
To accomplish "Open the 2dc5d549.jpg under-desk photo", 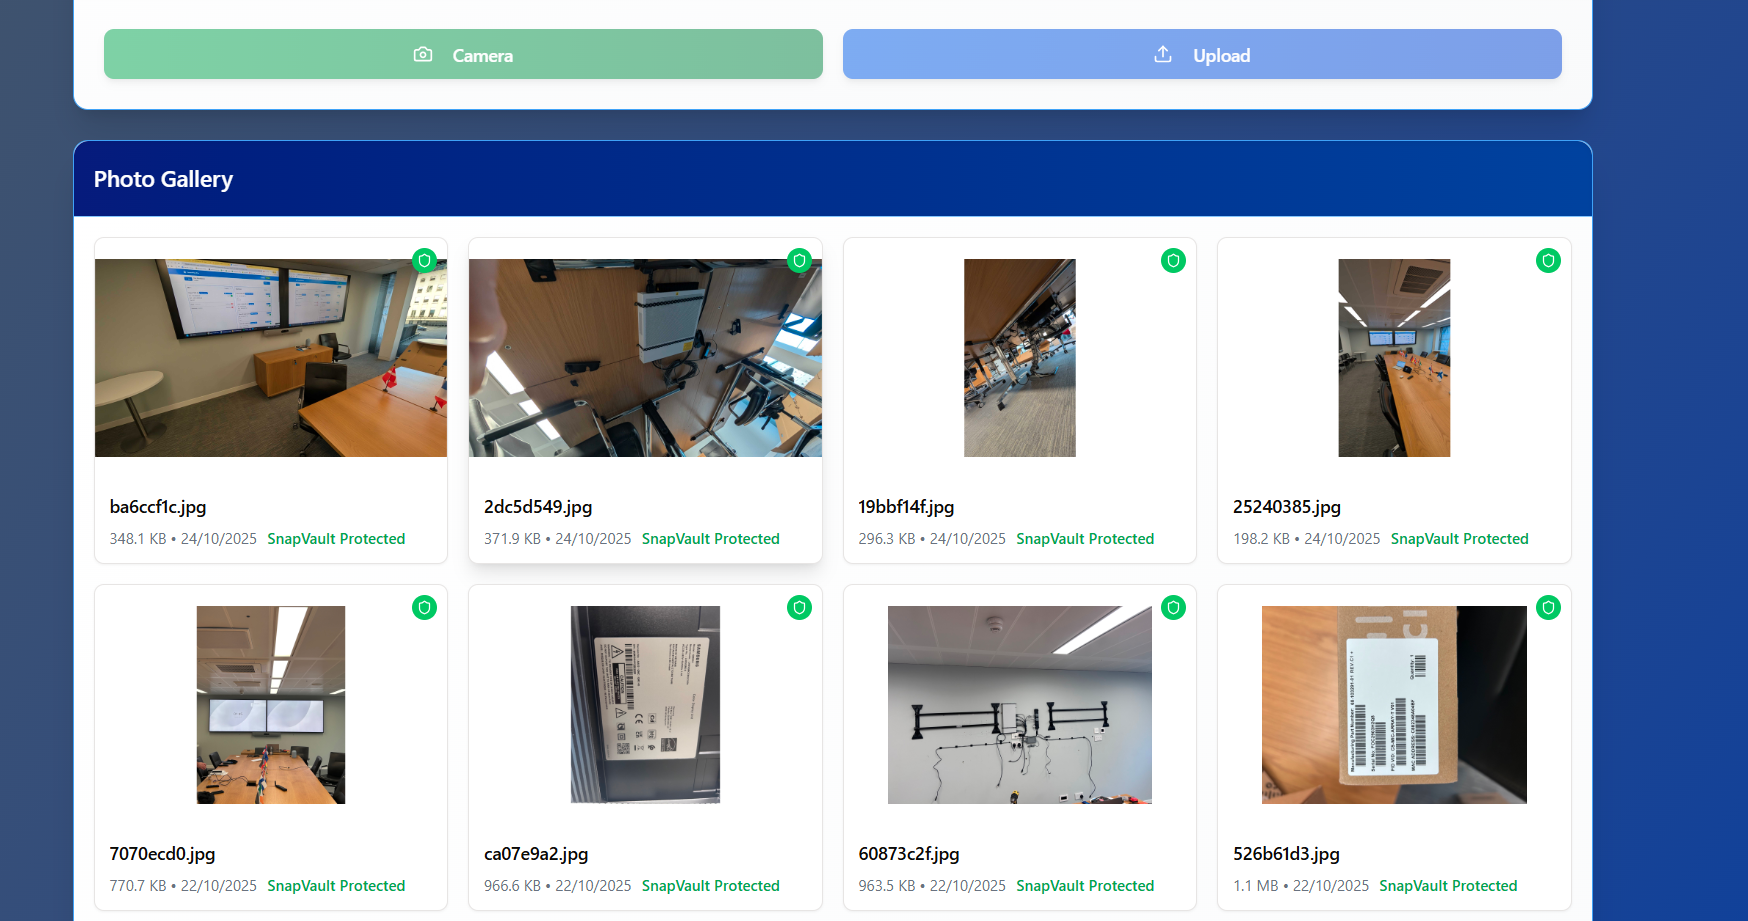I will [x=645, y=358].
